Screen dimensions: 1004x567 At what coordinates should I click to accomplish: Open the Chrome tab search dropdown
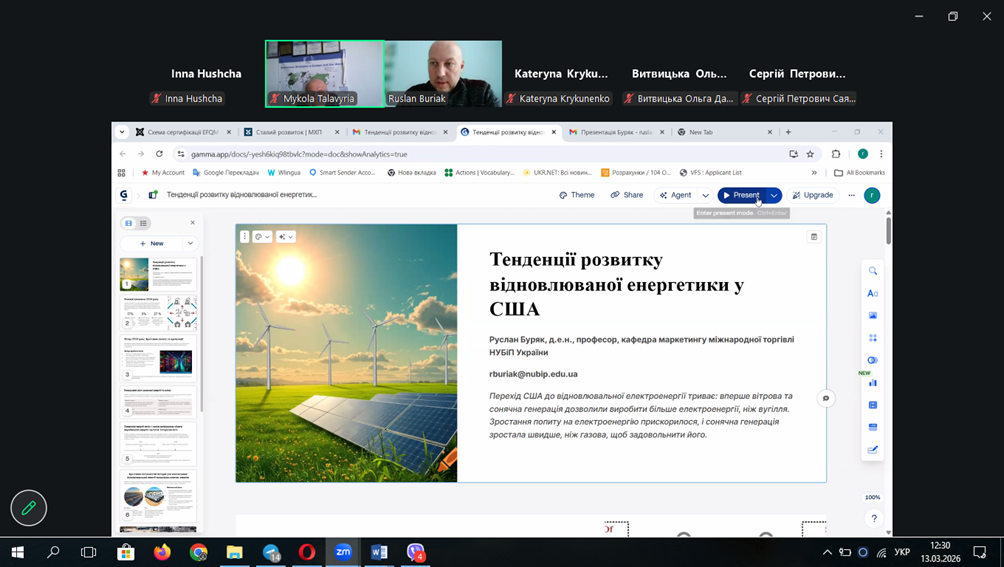tap(122, 132)
